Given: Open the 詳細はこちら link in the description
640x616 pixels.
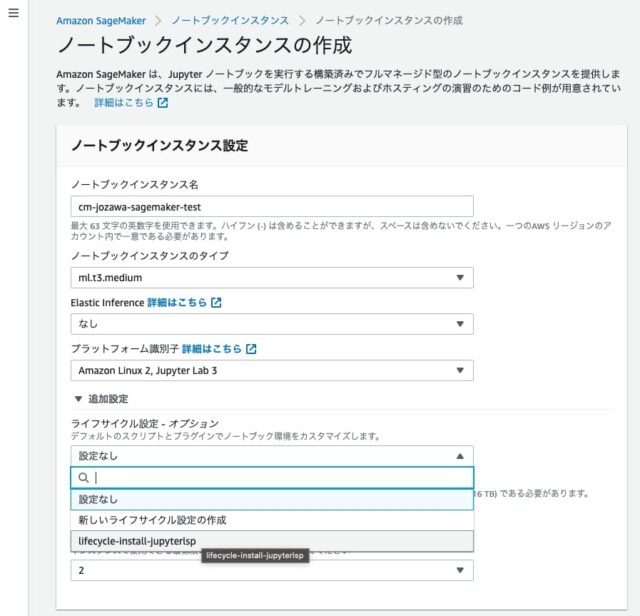Looking at the screenshot, I should 124,102.
